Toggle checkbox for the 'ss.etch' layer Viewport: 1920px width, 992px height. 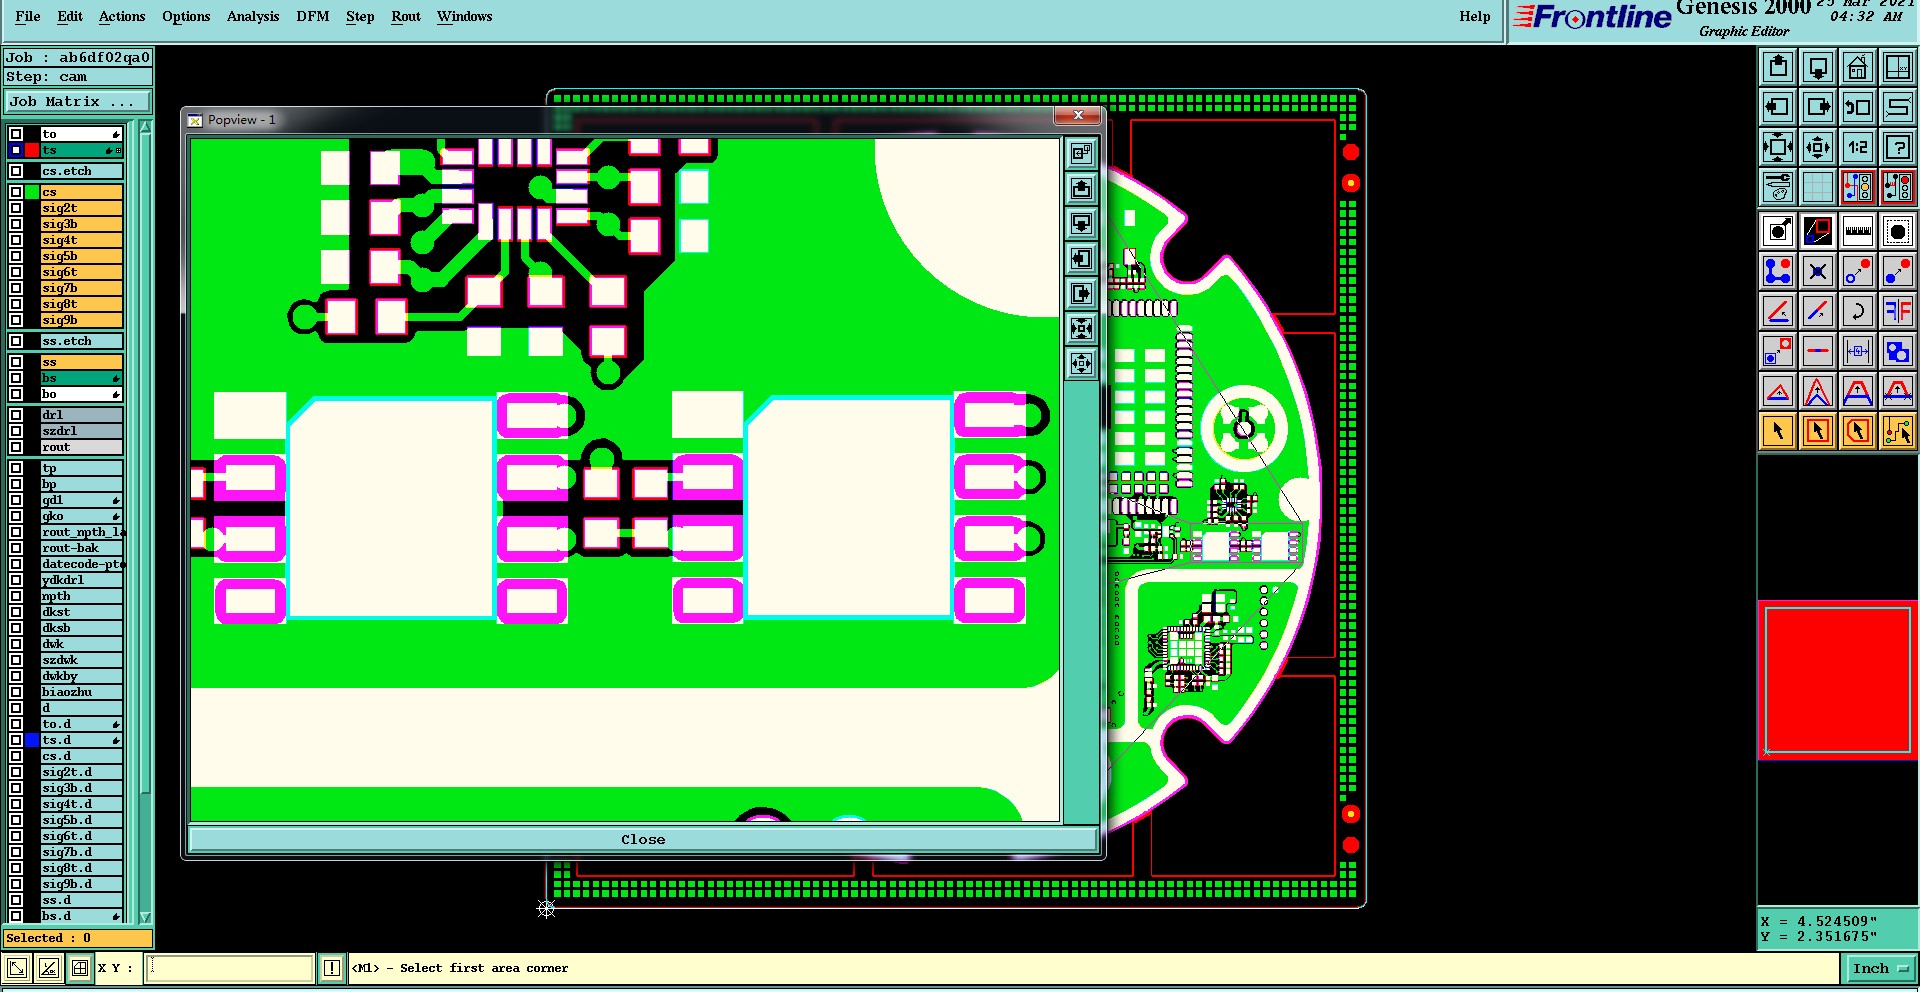(x=16, y=341)
